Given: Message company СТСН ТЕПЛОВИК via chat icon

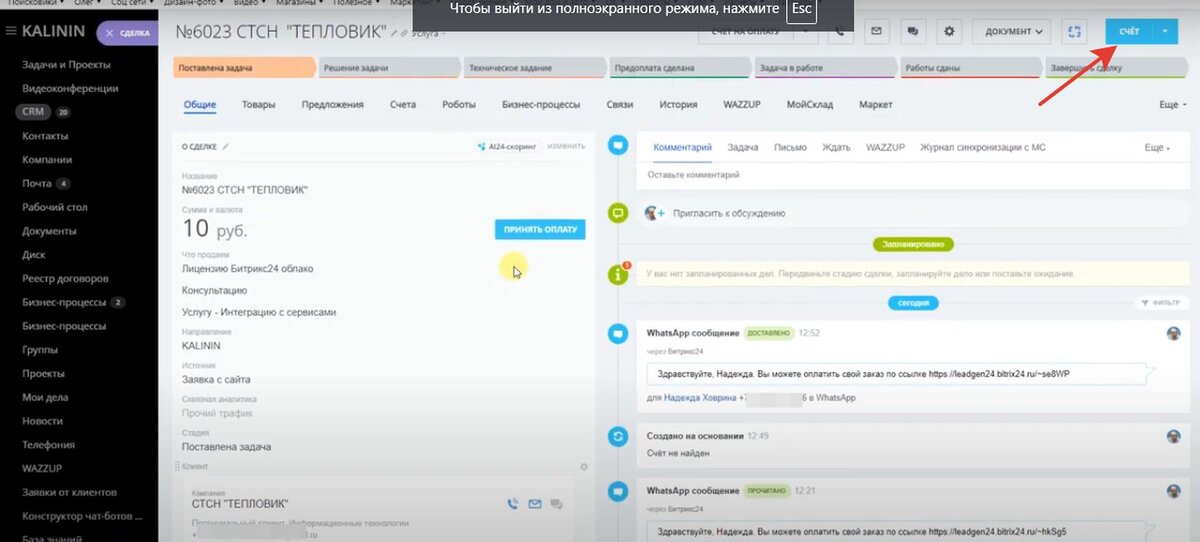Looking at the screenshot, I should click(x=557, y=504).
